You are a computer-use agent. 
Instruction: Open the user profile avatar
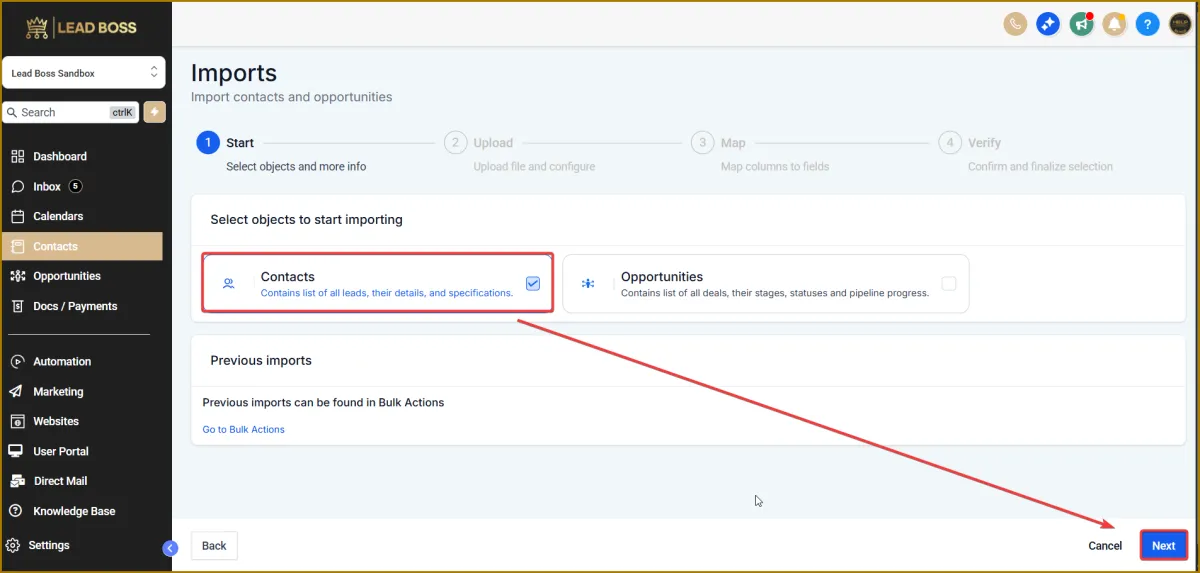1180,24
